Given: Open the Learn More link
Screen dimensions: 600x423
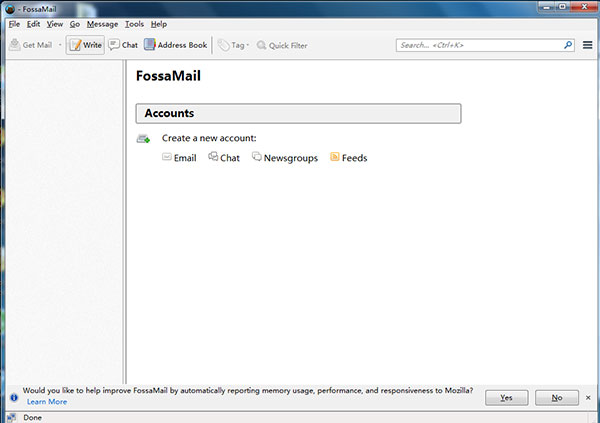Looking at the screenshot, I should click(x=47, y=402).
